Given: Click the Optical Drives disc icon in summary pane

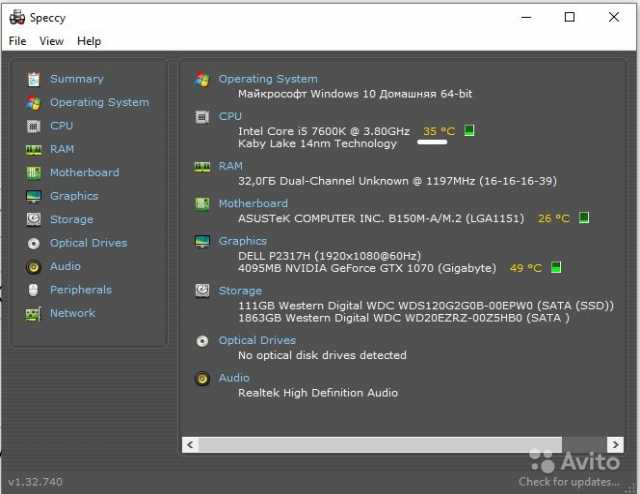Looking at the screenshot, I should (202, 341).
